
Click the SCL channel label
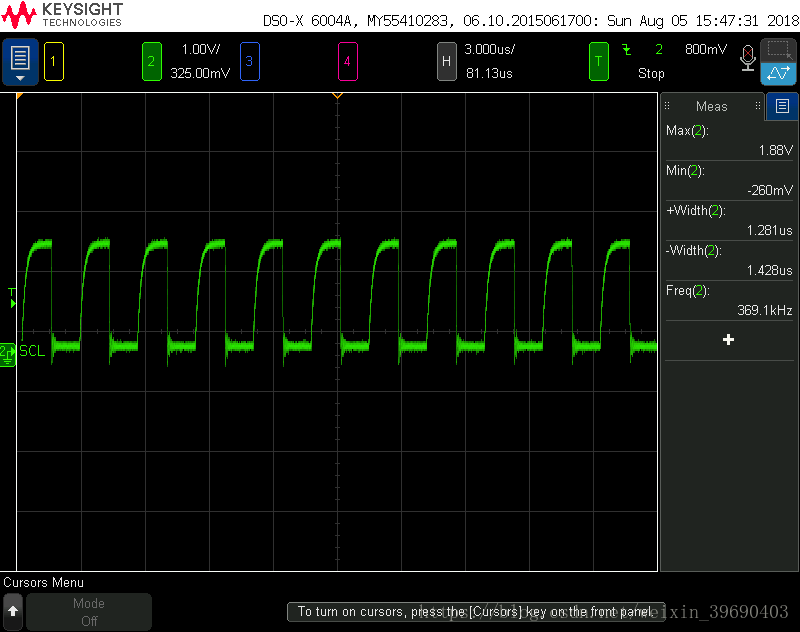click(x=32, y=351)
